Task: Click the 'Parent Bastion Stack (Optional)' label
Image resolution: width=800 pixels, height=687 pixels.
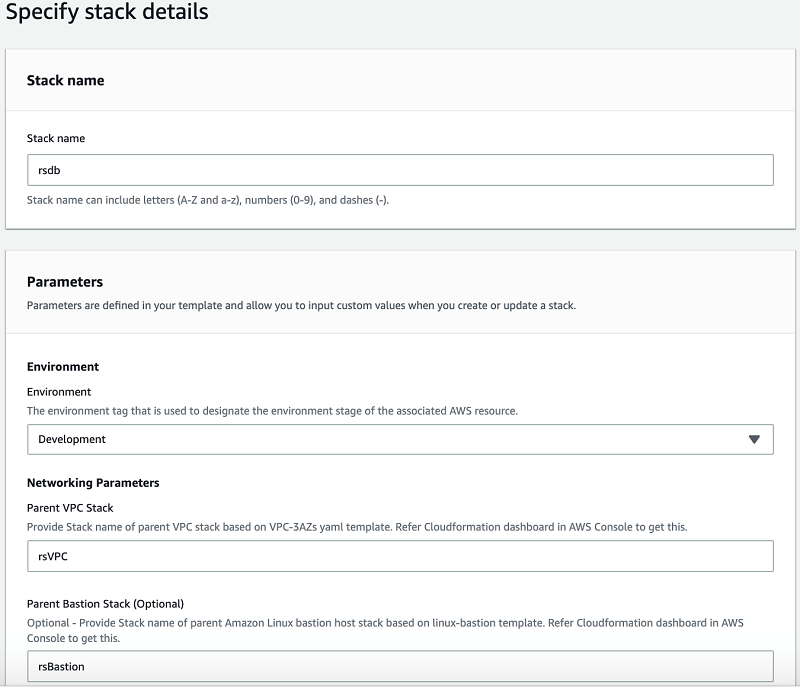Action: 105,603
